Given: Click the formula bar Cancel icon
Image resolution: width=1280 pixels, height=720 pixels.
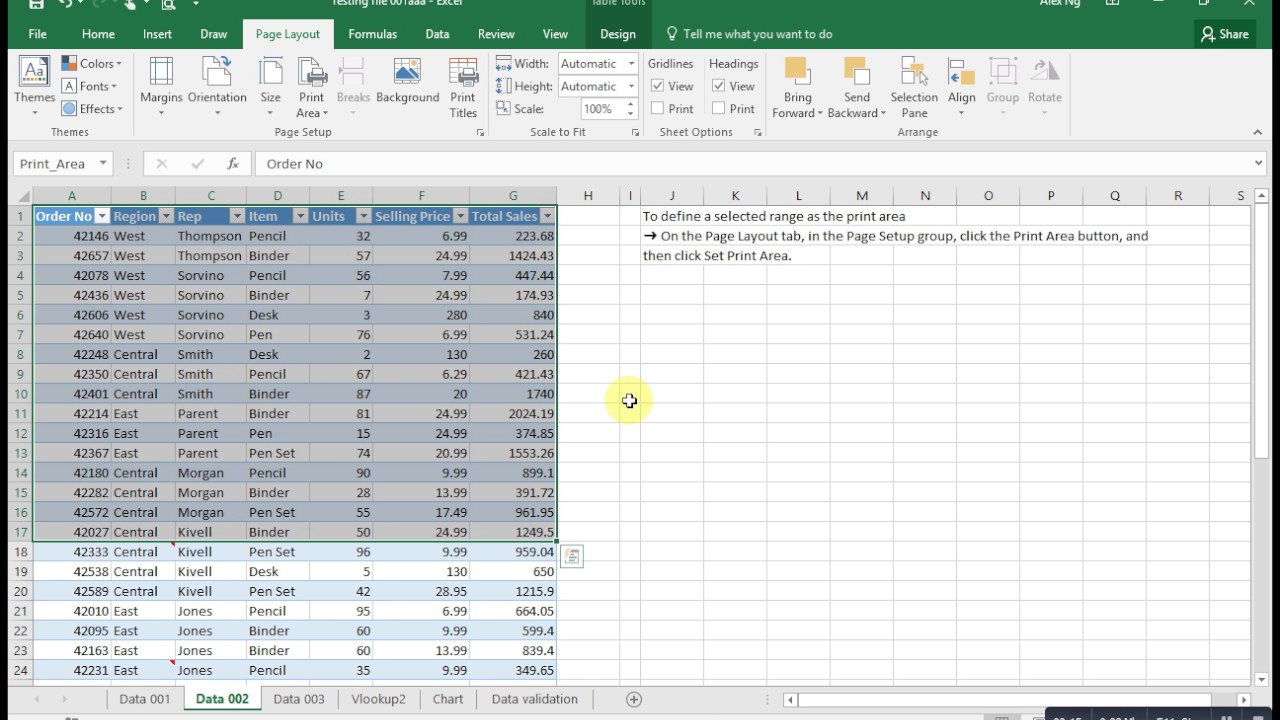Looking at the screenshot, I should (161, 164).
